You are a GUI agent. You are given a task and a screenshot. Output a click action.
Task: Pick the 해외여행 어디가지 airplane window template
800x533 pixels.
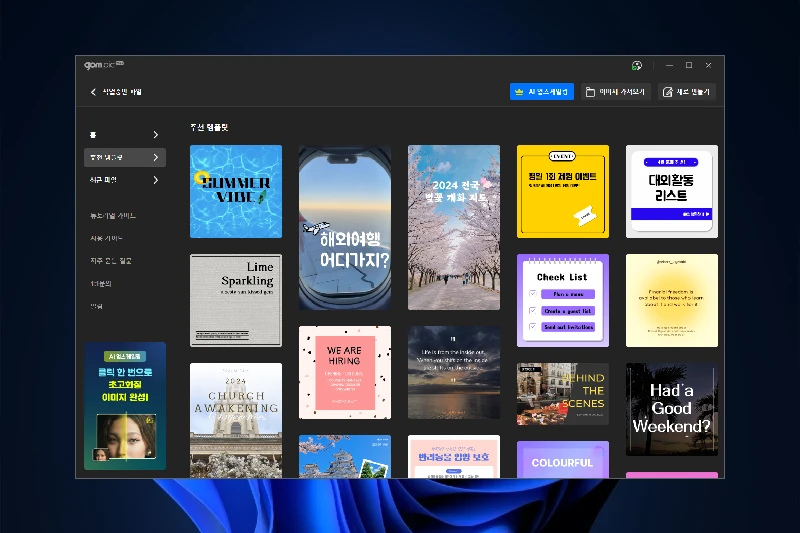tap(345, 228)
